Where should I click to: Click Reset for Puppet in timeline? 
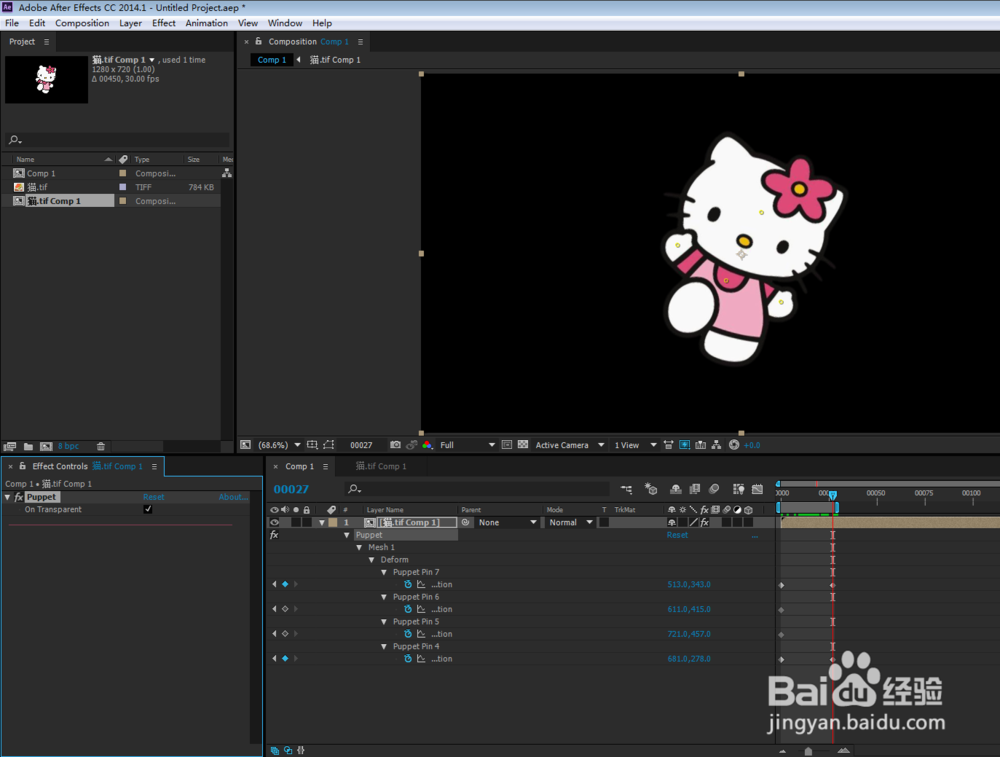tap(677, 535)
